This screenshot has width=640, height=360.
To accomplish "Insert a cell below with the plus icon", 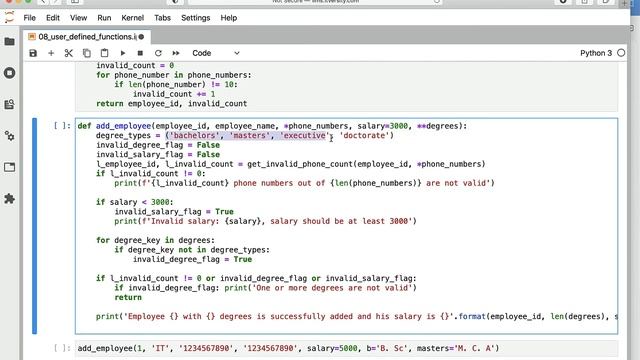I will point(51,53).
